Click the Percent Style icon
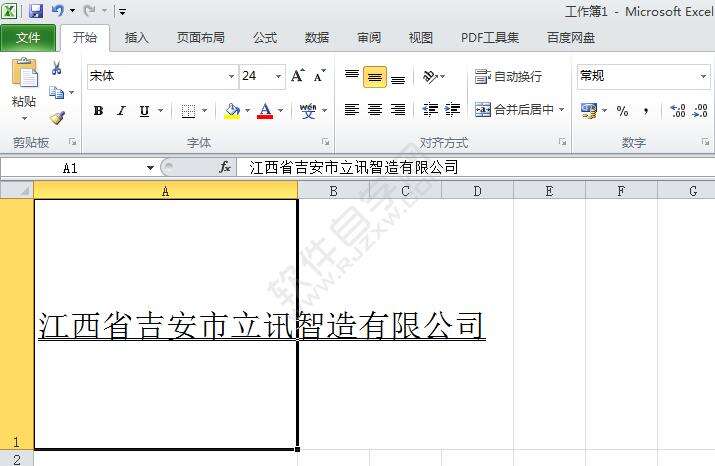Viewport: 715px width, 466px height. 622,110
